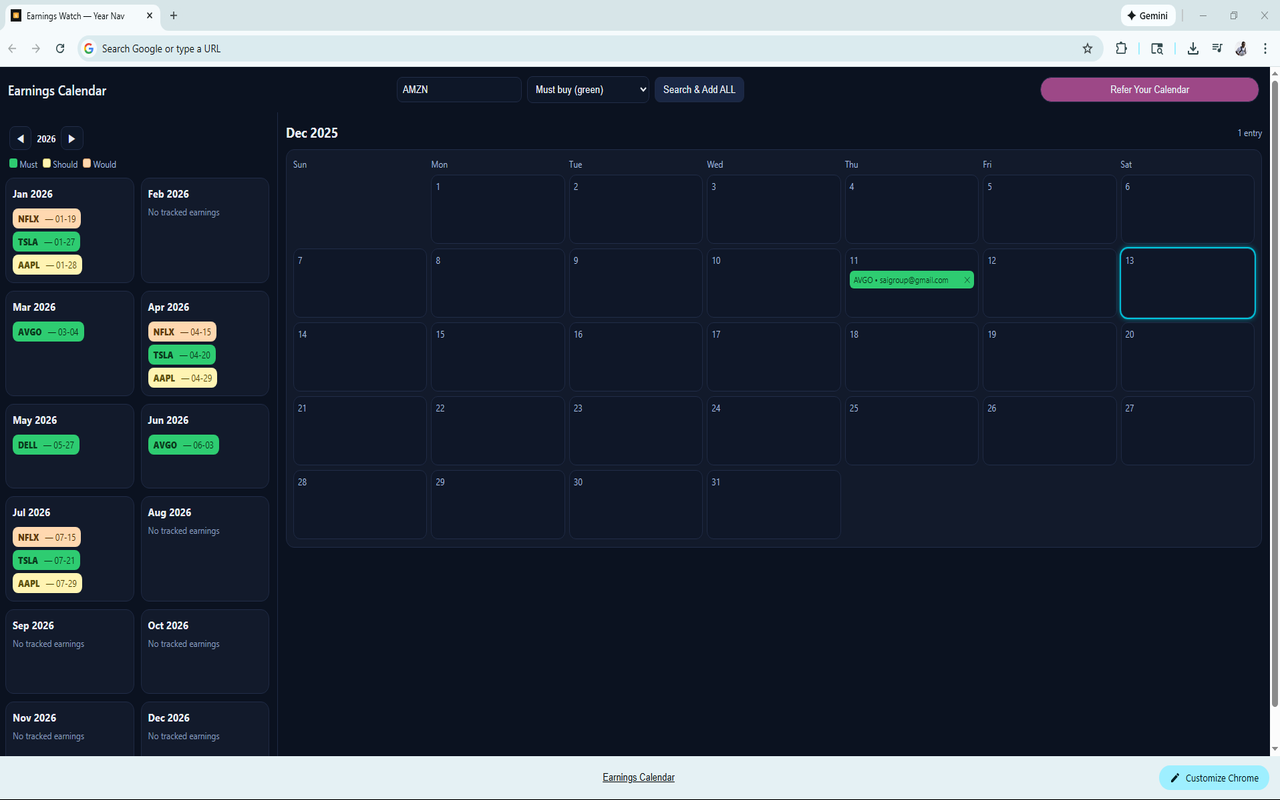Click inside the AMZN ticker input field

pos(458,89)
